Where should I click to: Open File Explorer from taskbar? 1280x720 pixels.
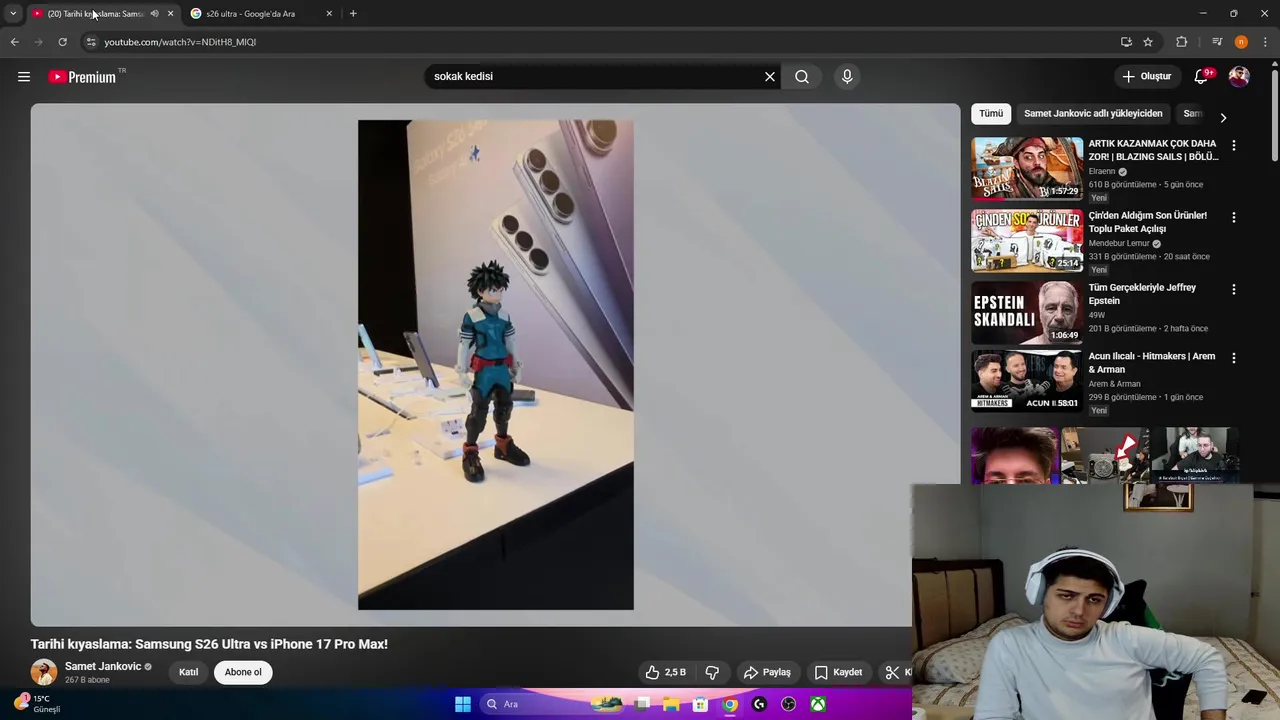(671, 704)
